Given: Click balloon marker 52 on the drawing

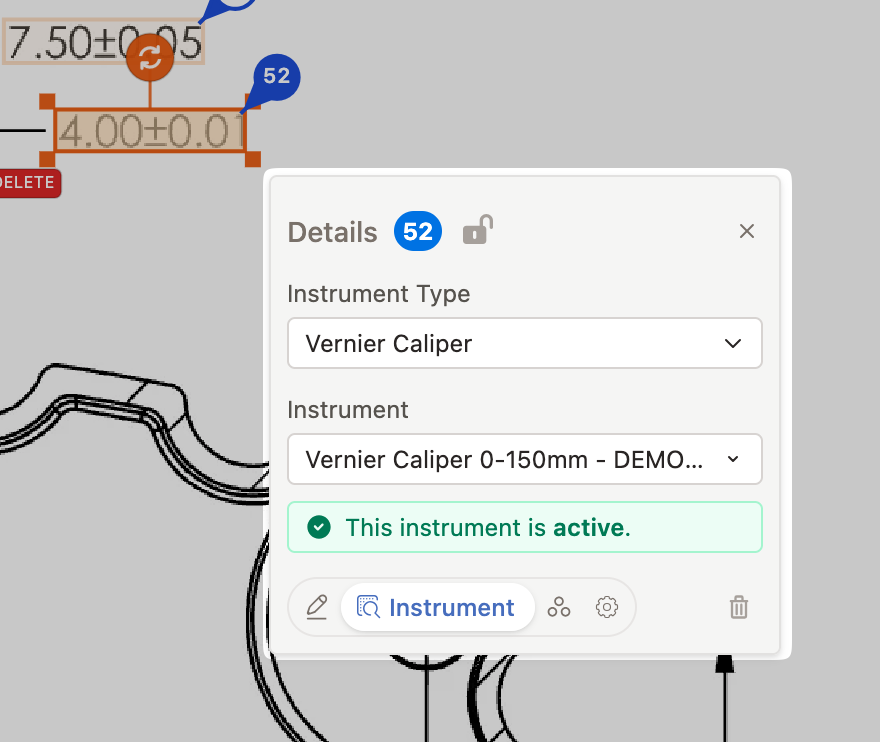Looking at the screenshot, I should (276, 77).
